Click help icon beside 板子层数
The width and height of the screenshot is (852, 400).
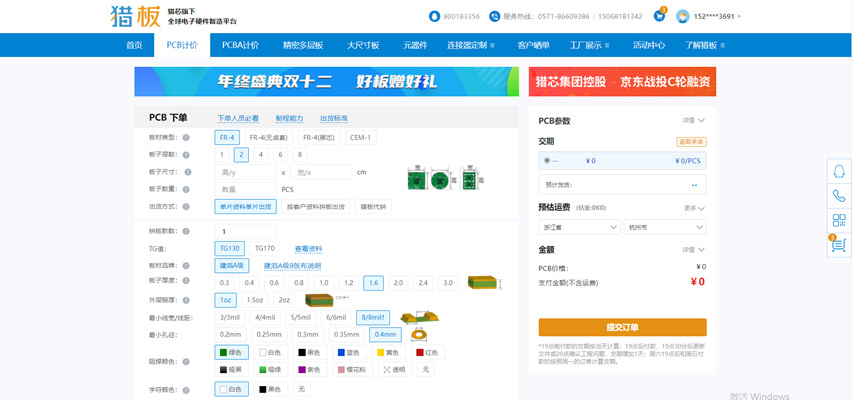[187, 155]
